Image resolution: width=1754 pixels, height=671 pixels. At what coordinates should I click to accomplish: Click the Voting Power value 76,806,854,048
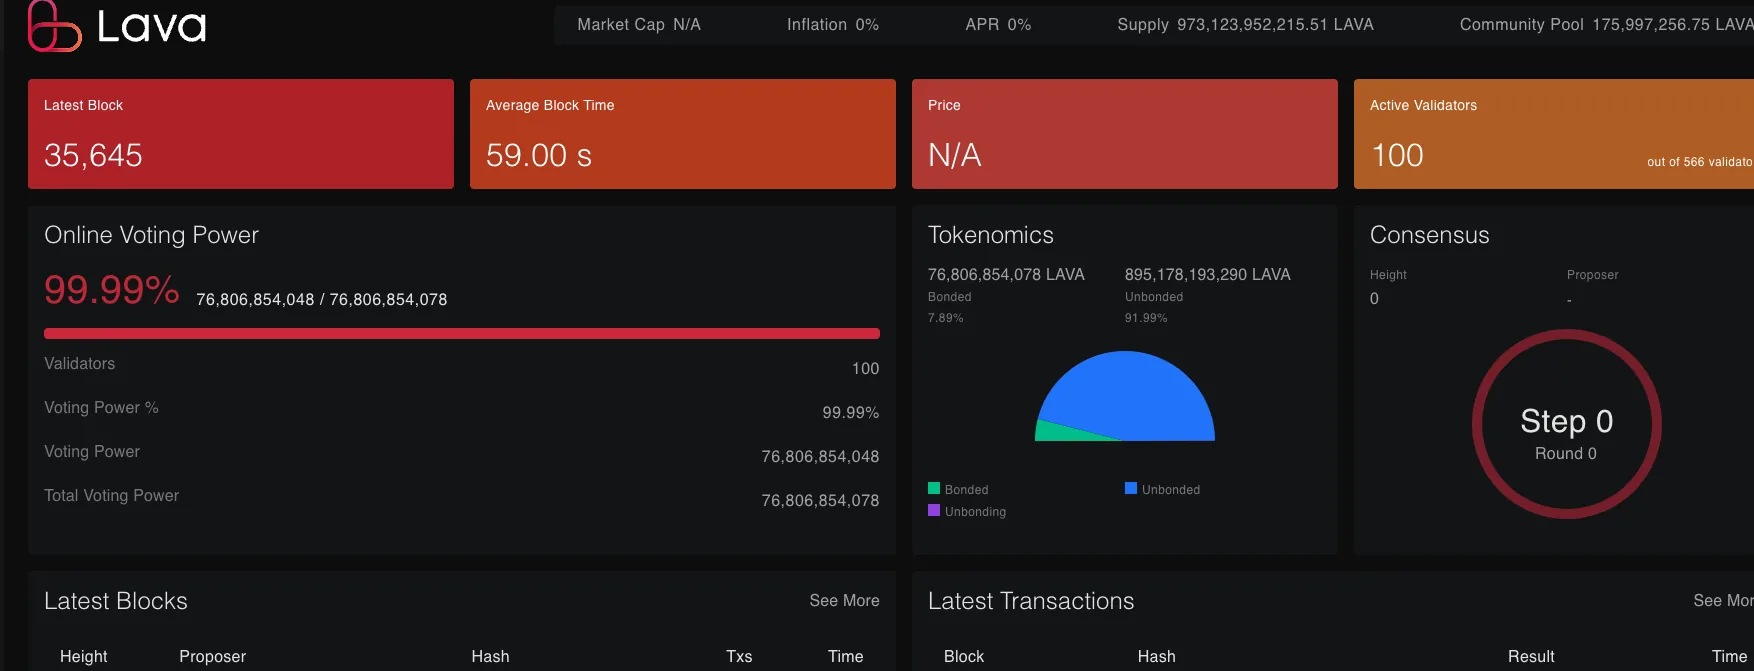(820, 456)
